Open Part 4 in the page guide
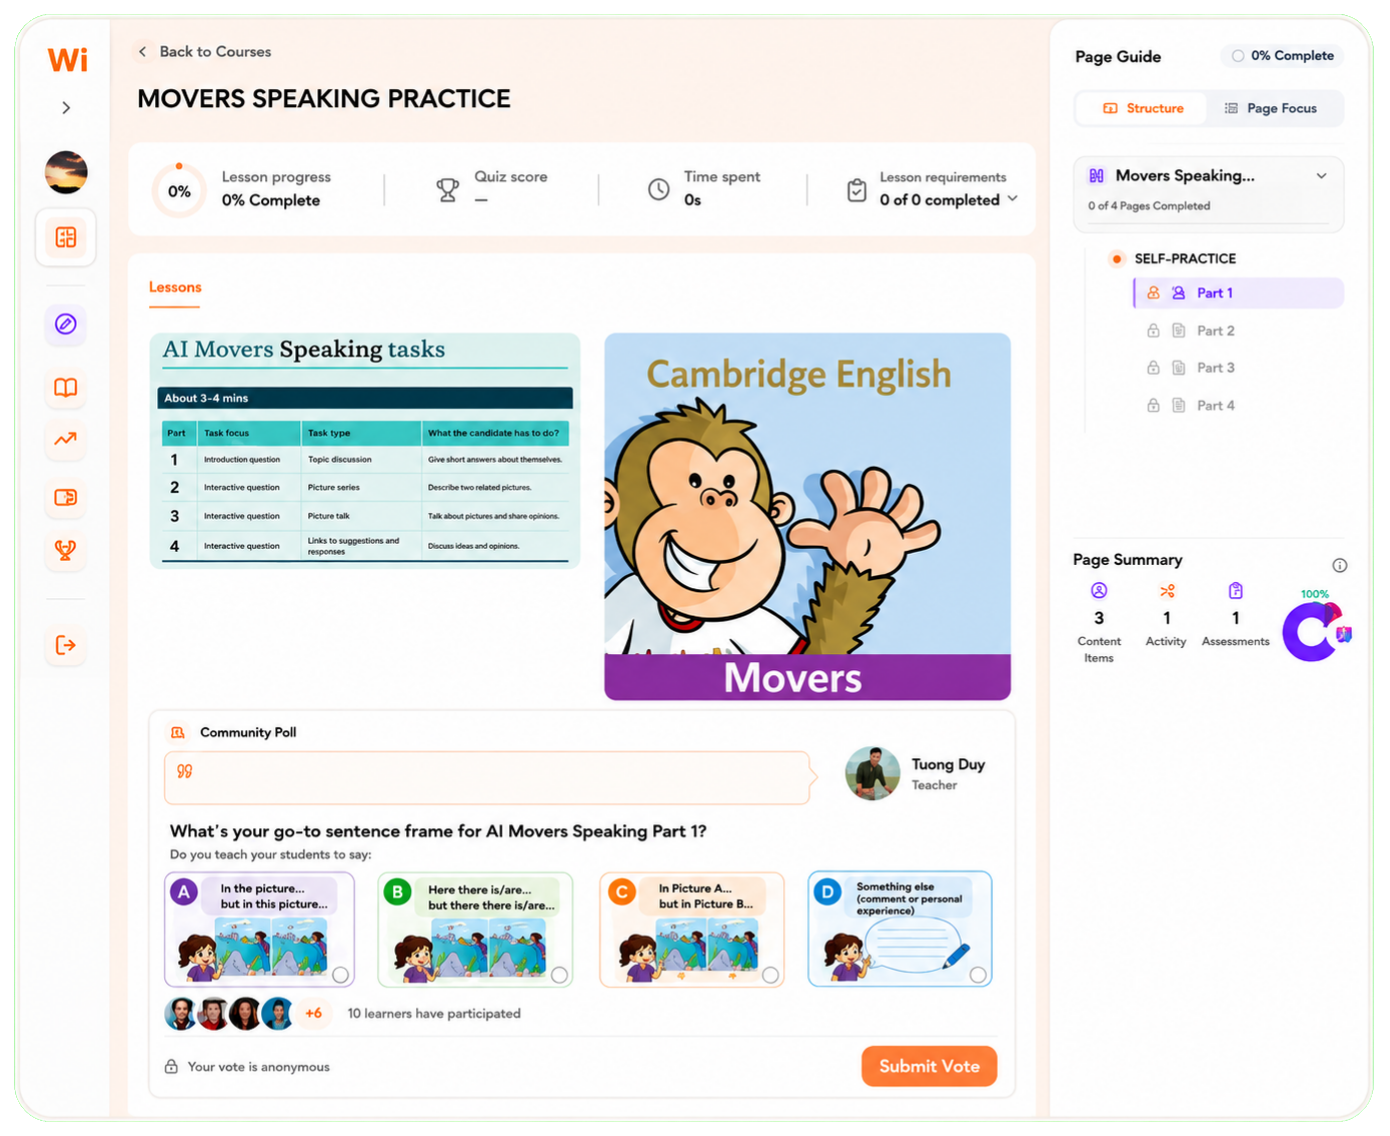The width and height of the screenshot is (1390, 1136). coord(1216,406)
